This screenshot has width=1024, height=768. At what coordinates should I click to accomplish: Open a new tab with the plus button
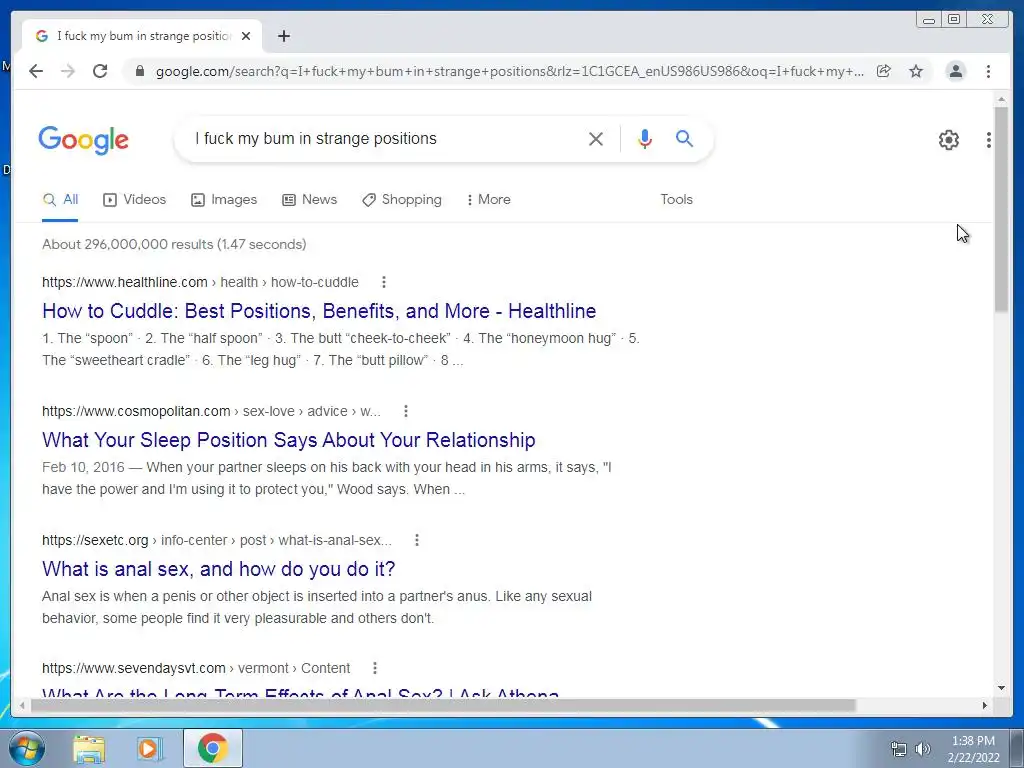283,36
